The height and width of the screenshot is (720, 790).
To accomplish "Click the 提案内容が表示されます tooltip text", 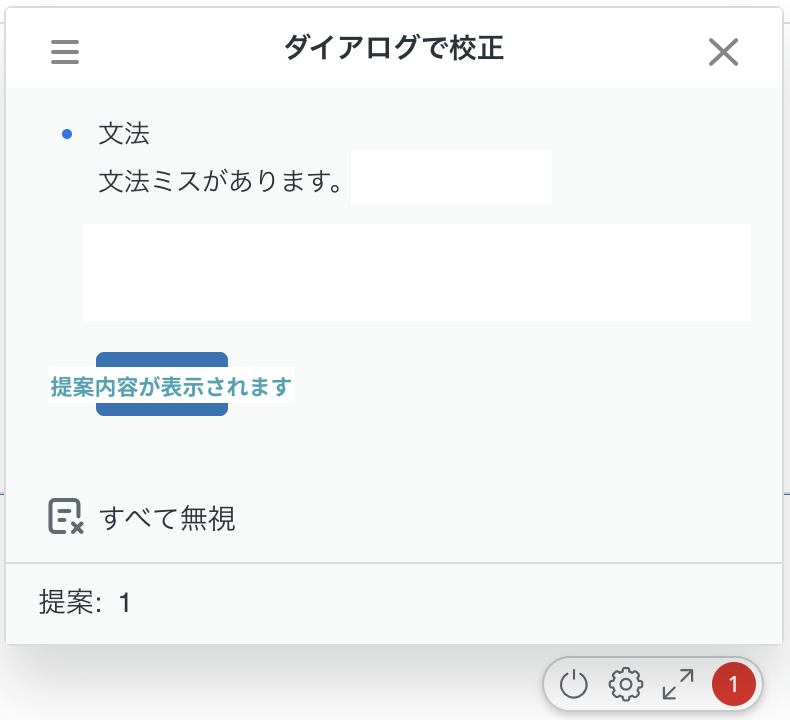I will [x=171, y=386].
